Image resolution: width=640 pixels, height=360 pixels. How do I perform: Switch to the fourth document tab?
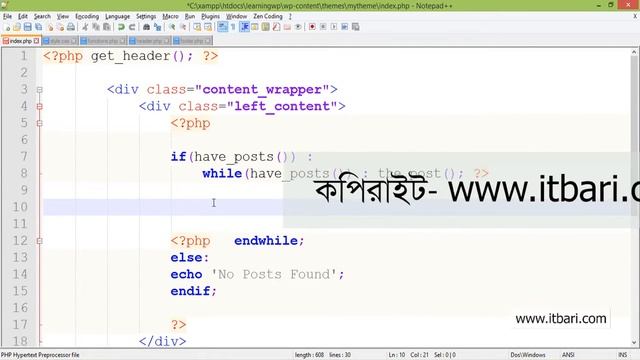tap(149, 41)
